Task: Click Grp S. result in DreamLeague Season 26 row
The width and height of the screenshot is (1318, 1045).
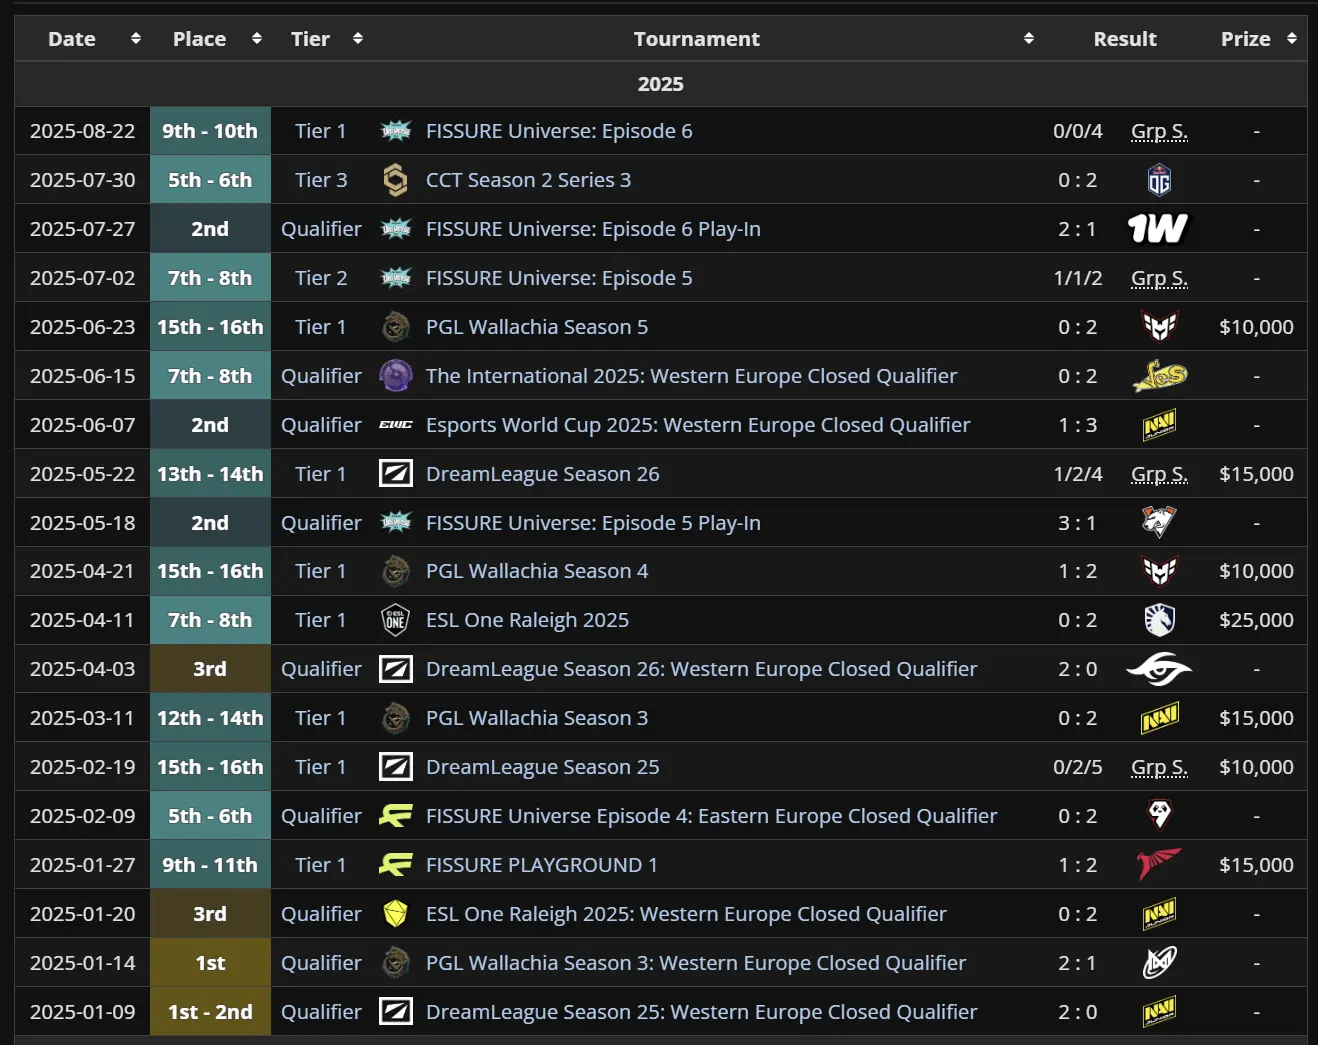Action: click(x=1159, y=474)
